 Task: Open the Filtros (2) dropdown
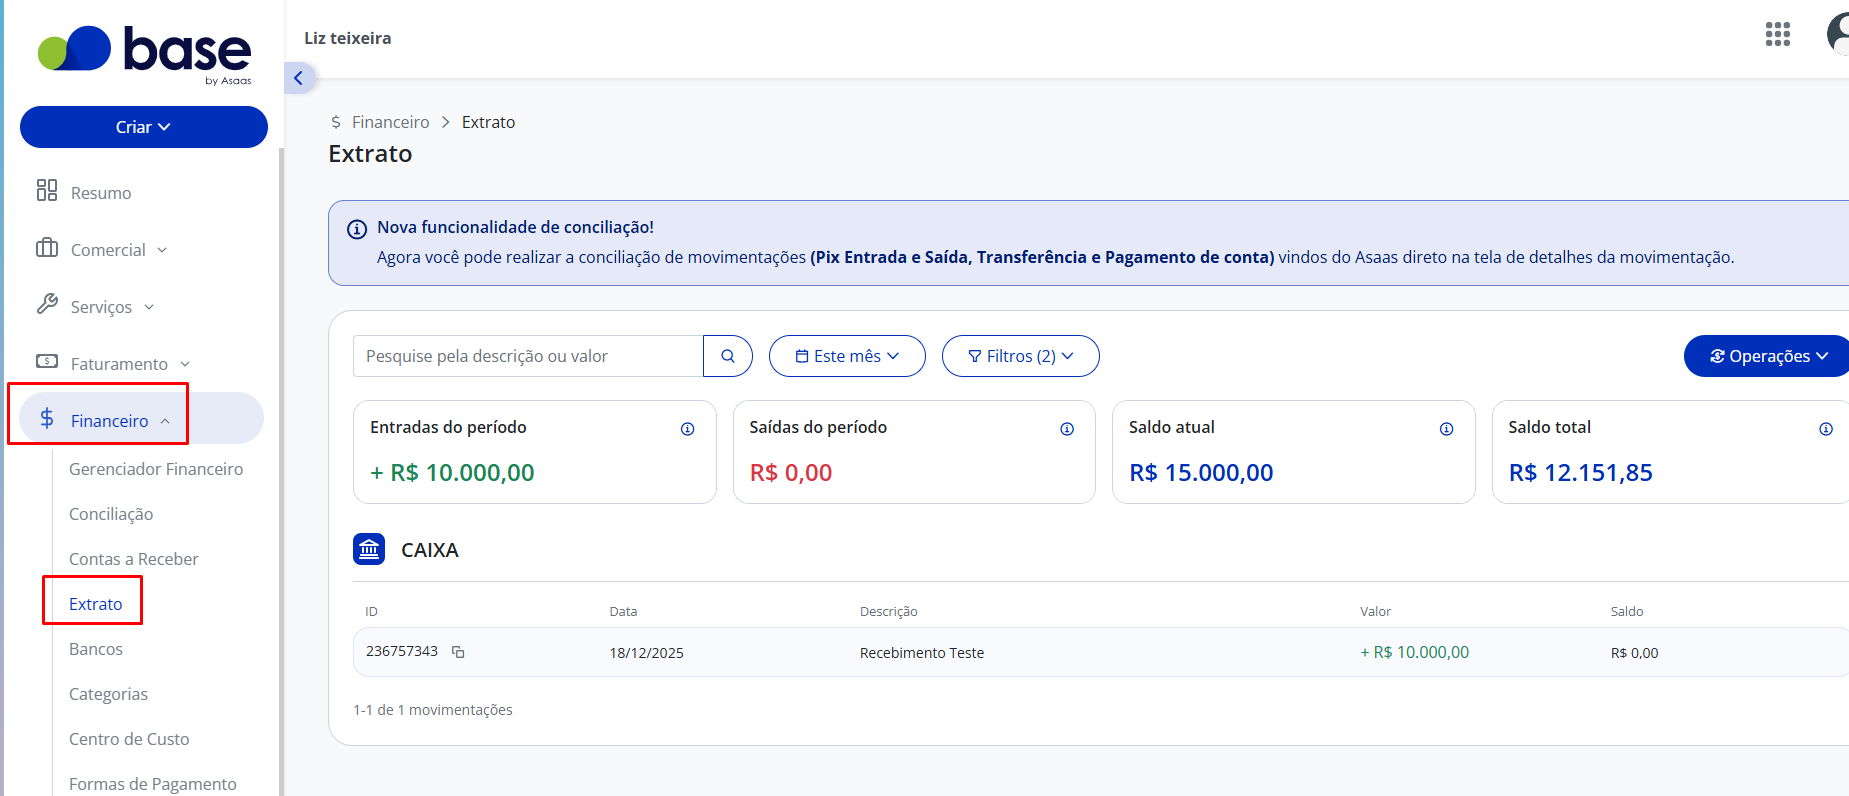pyautogui.click(x=1021, y=356)
